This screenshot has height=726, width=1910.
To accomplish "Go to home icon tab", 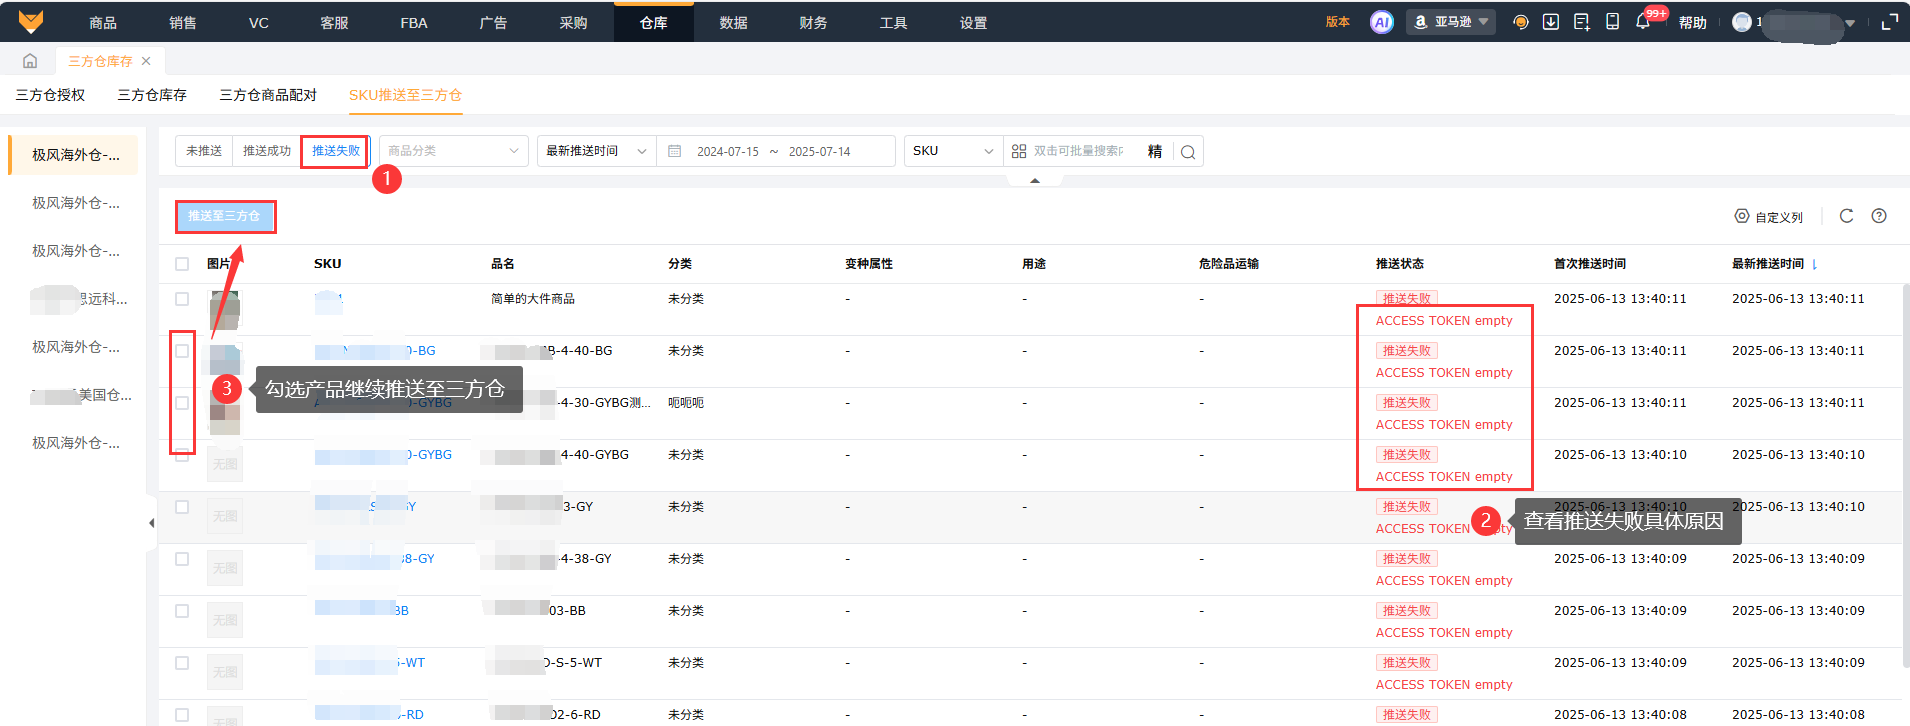I will [30, 61].
